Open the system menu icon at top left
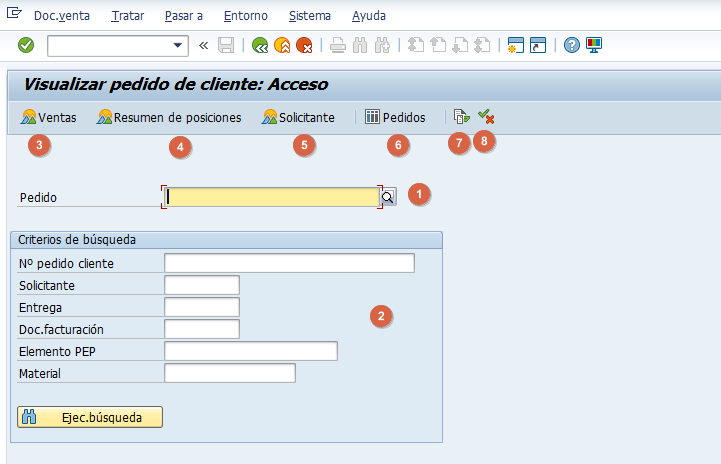 click(x=14, y=12)
